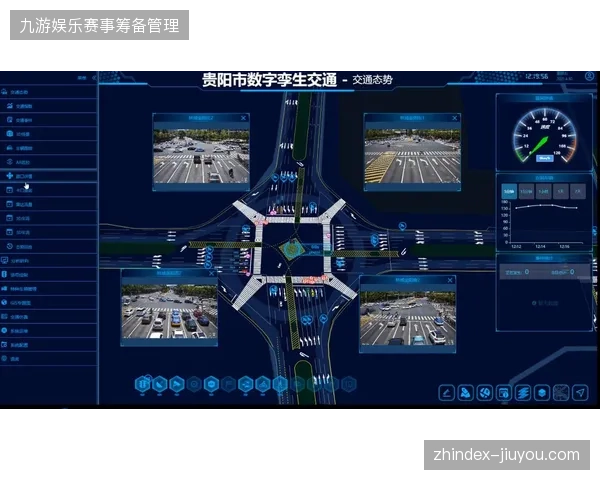The image size is (600, 480).
Task: Open the upper-right camera video feed
Action: 412,156
